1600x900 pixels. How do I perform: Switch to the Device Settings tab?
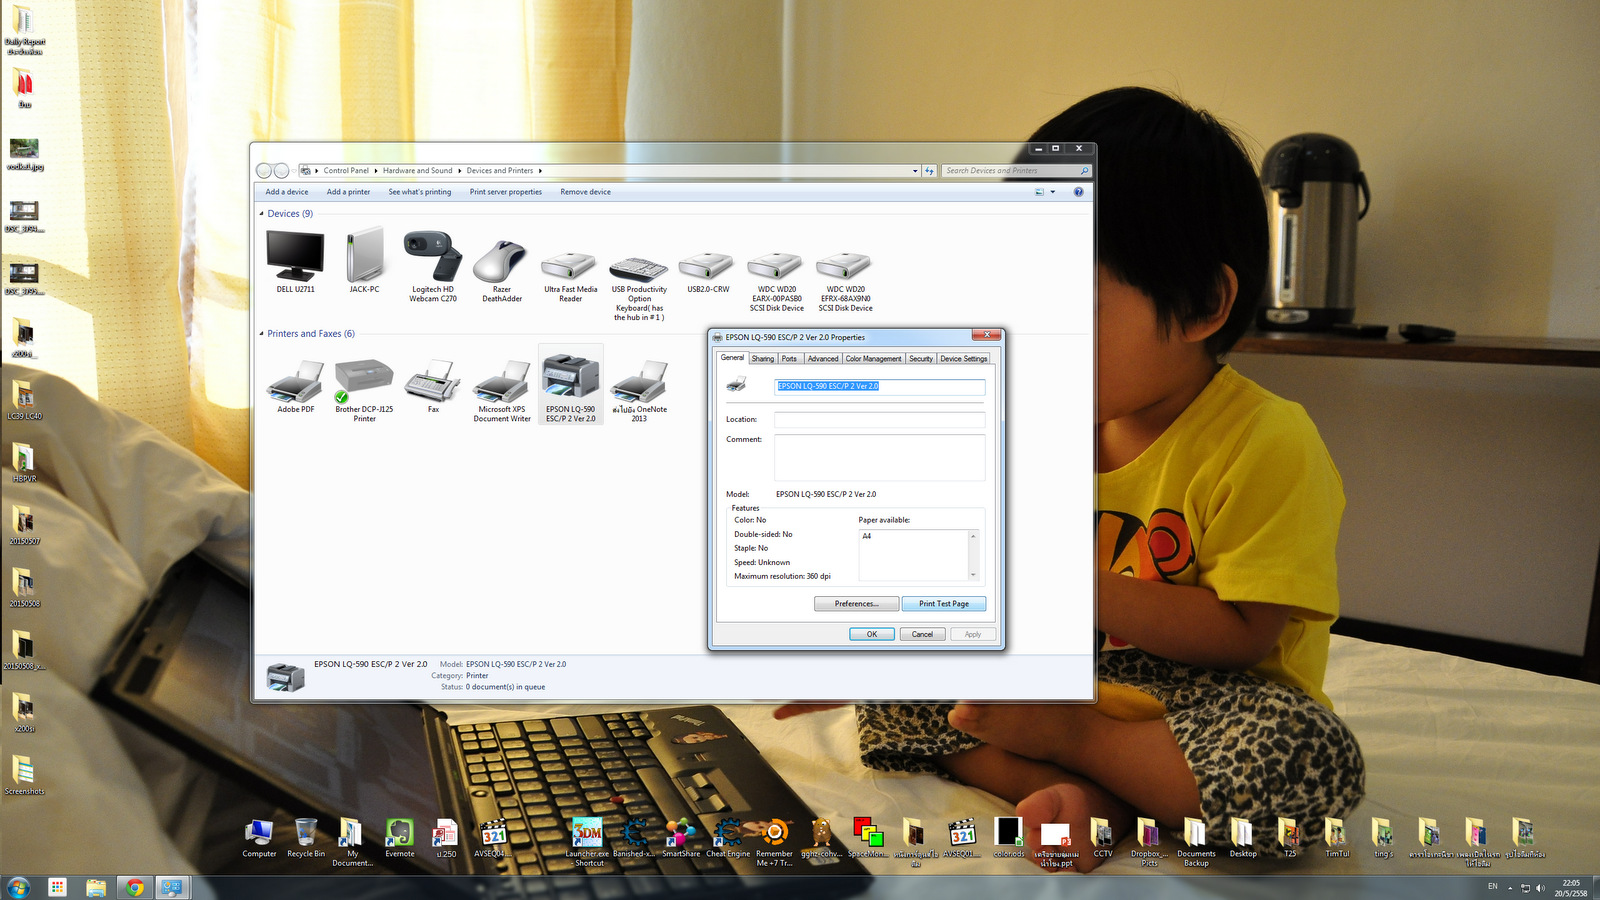pos(963,359)
